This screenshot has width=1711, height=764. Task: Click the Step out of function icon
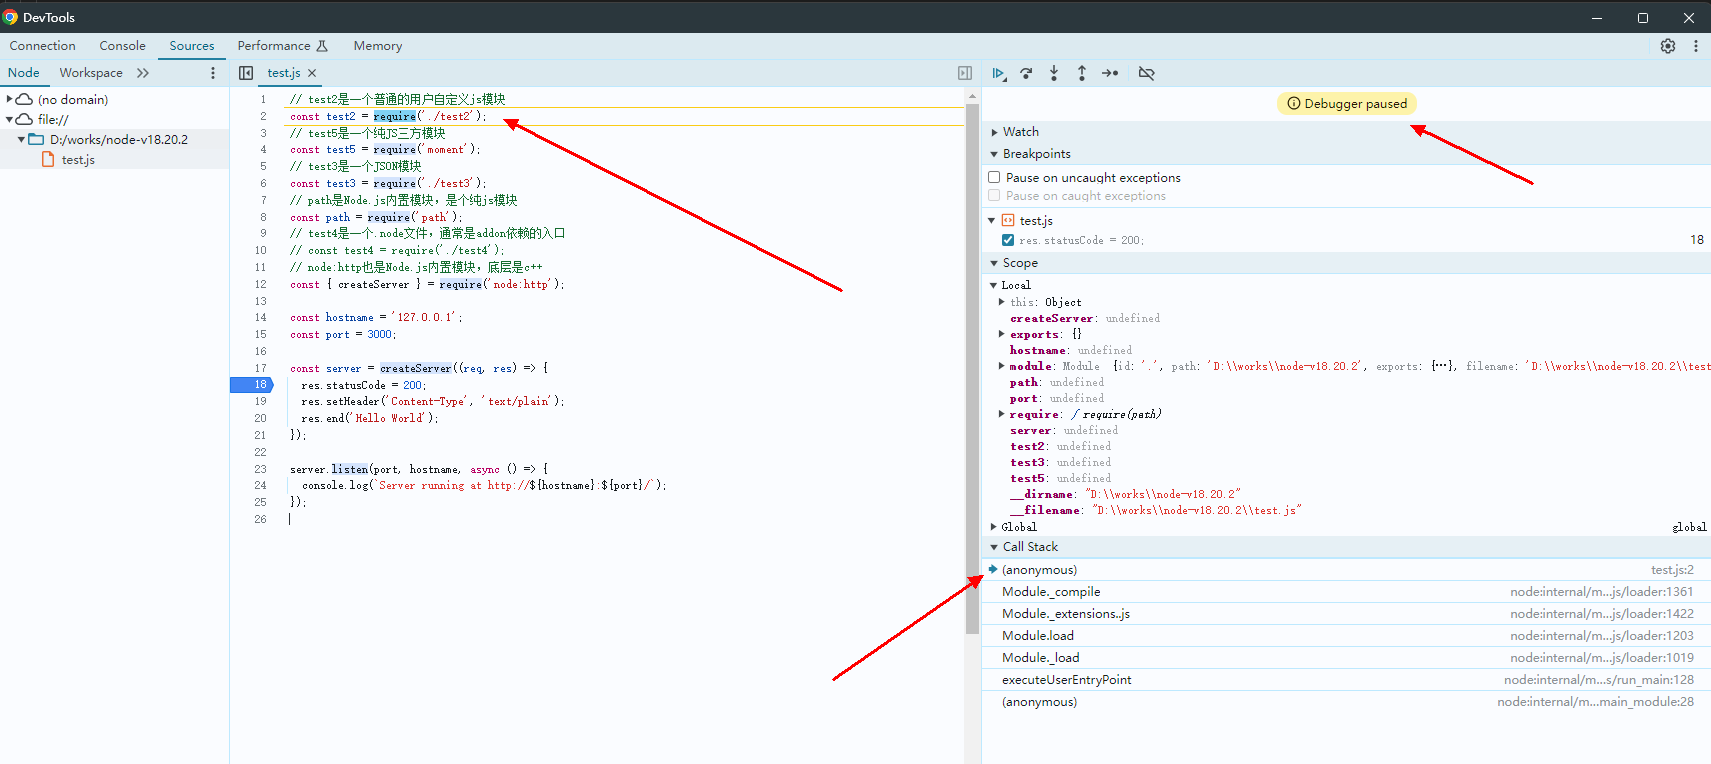pos(1082,73)
